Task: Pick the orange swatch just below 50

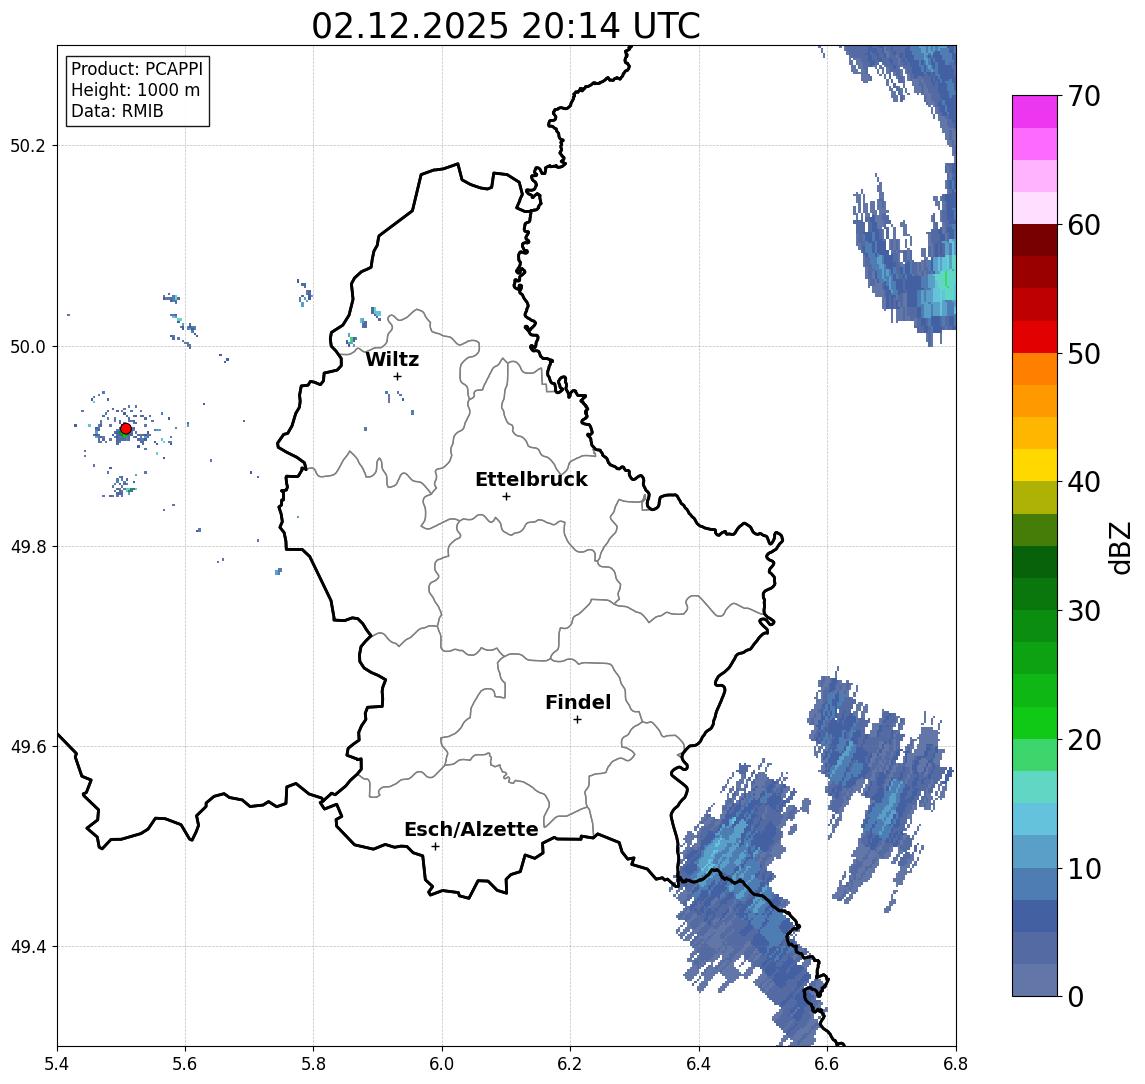Action: tap(1035, 369)
